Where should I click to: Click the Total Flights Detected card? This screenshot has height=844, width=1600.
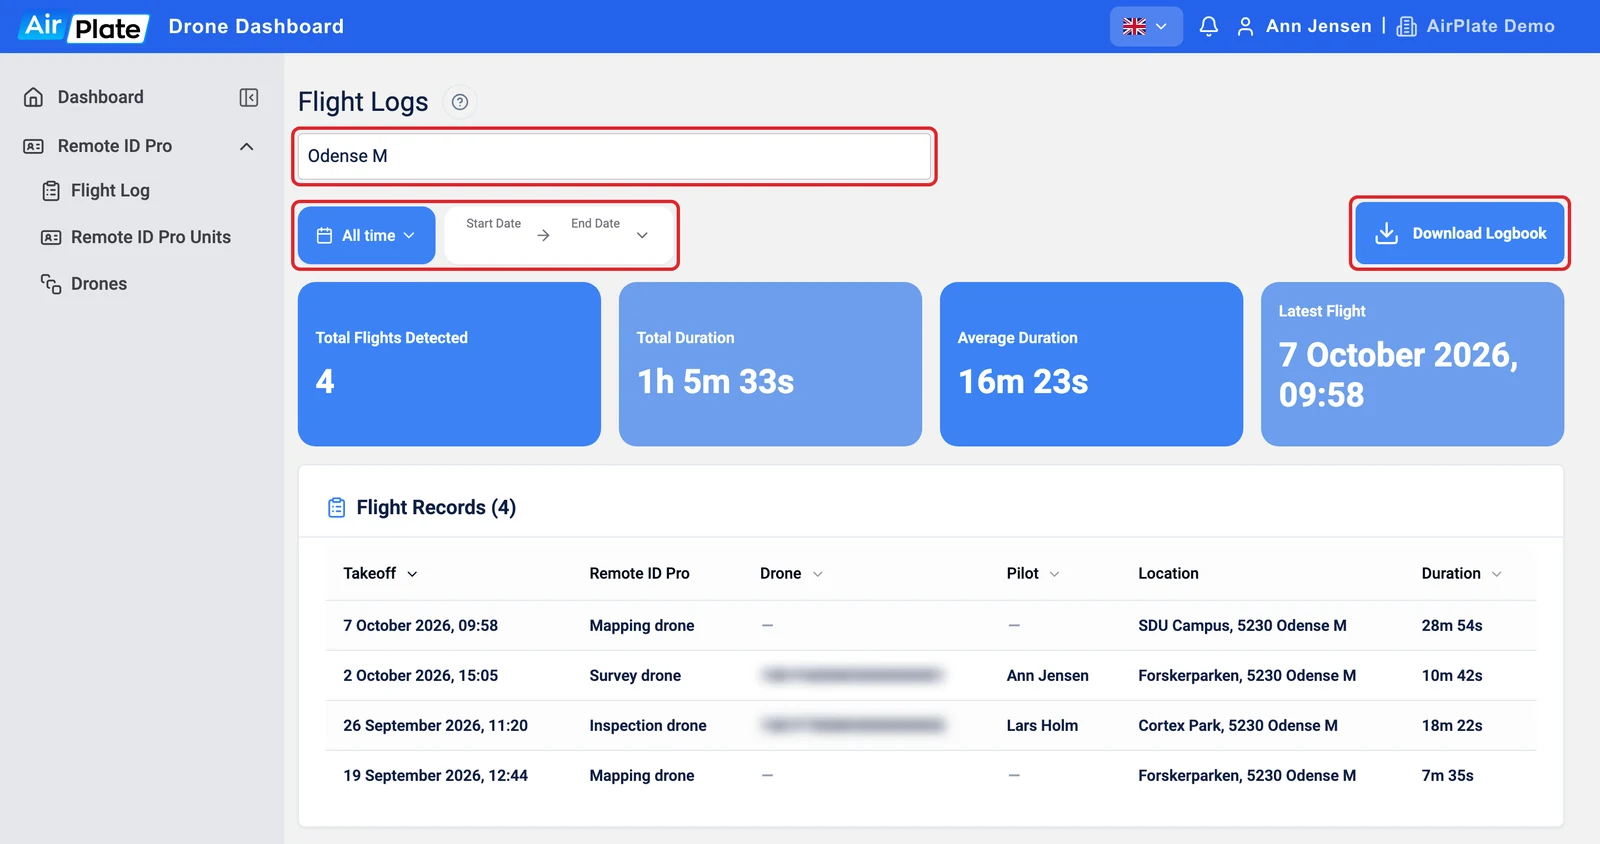[x=449, y=364]
